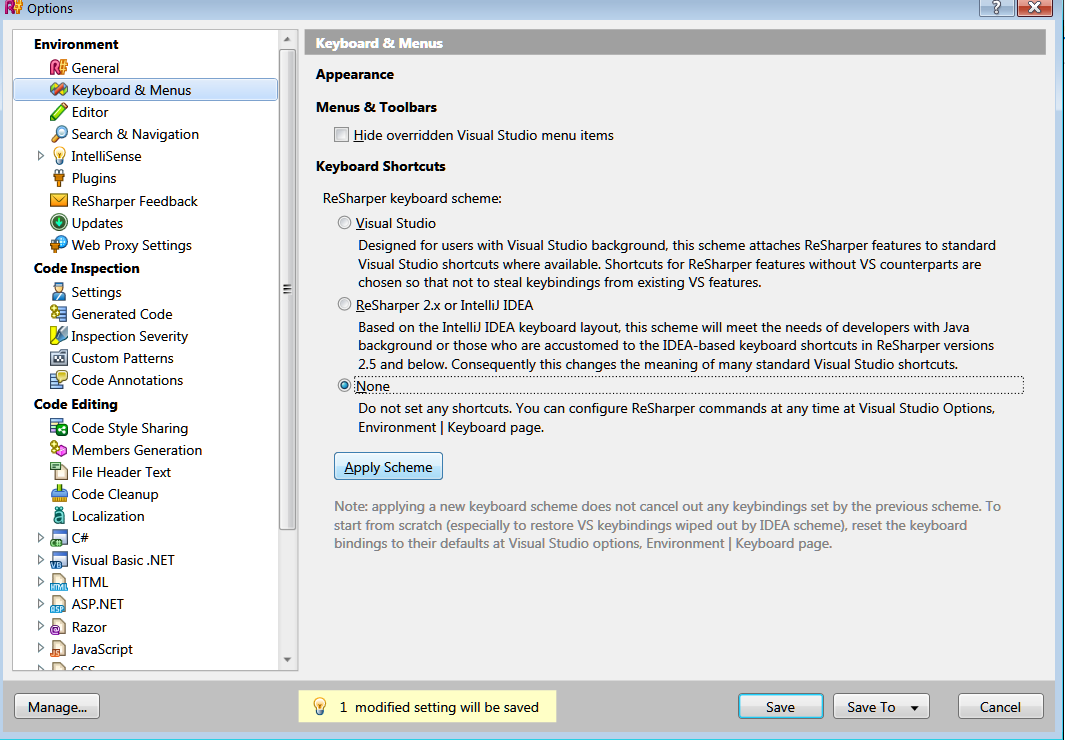This screenshot has width=1065, height=740.
Task: Expand the C# tree node
Action: tap(40, 538)
